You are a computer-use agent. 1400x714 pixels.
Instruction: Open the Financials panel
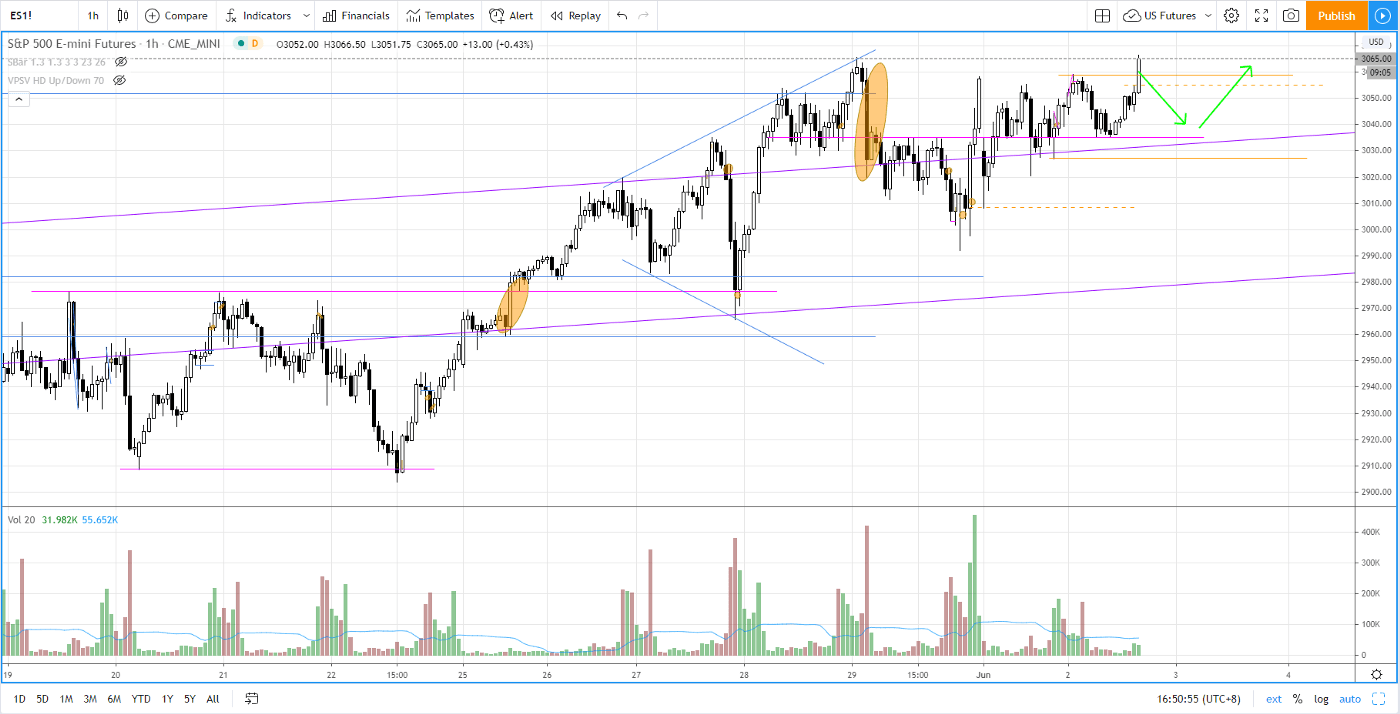tap(356, 15)
